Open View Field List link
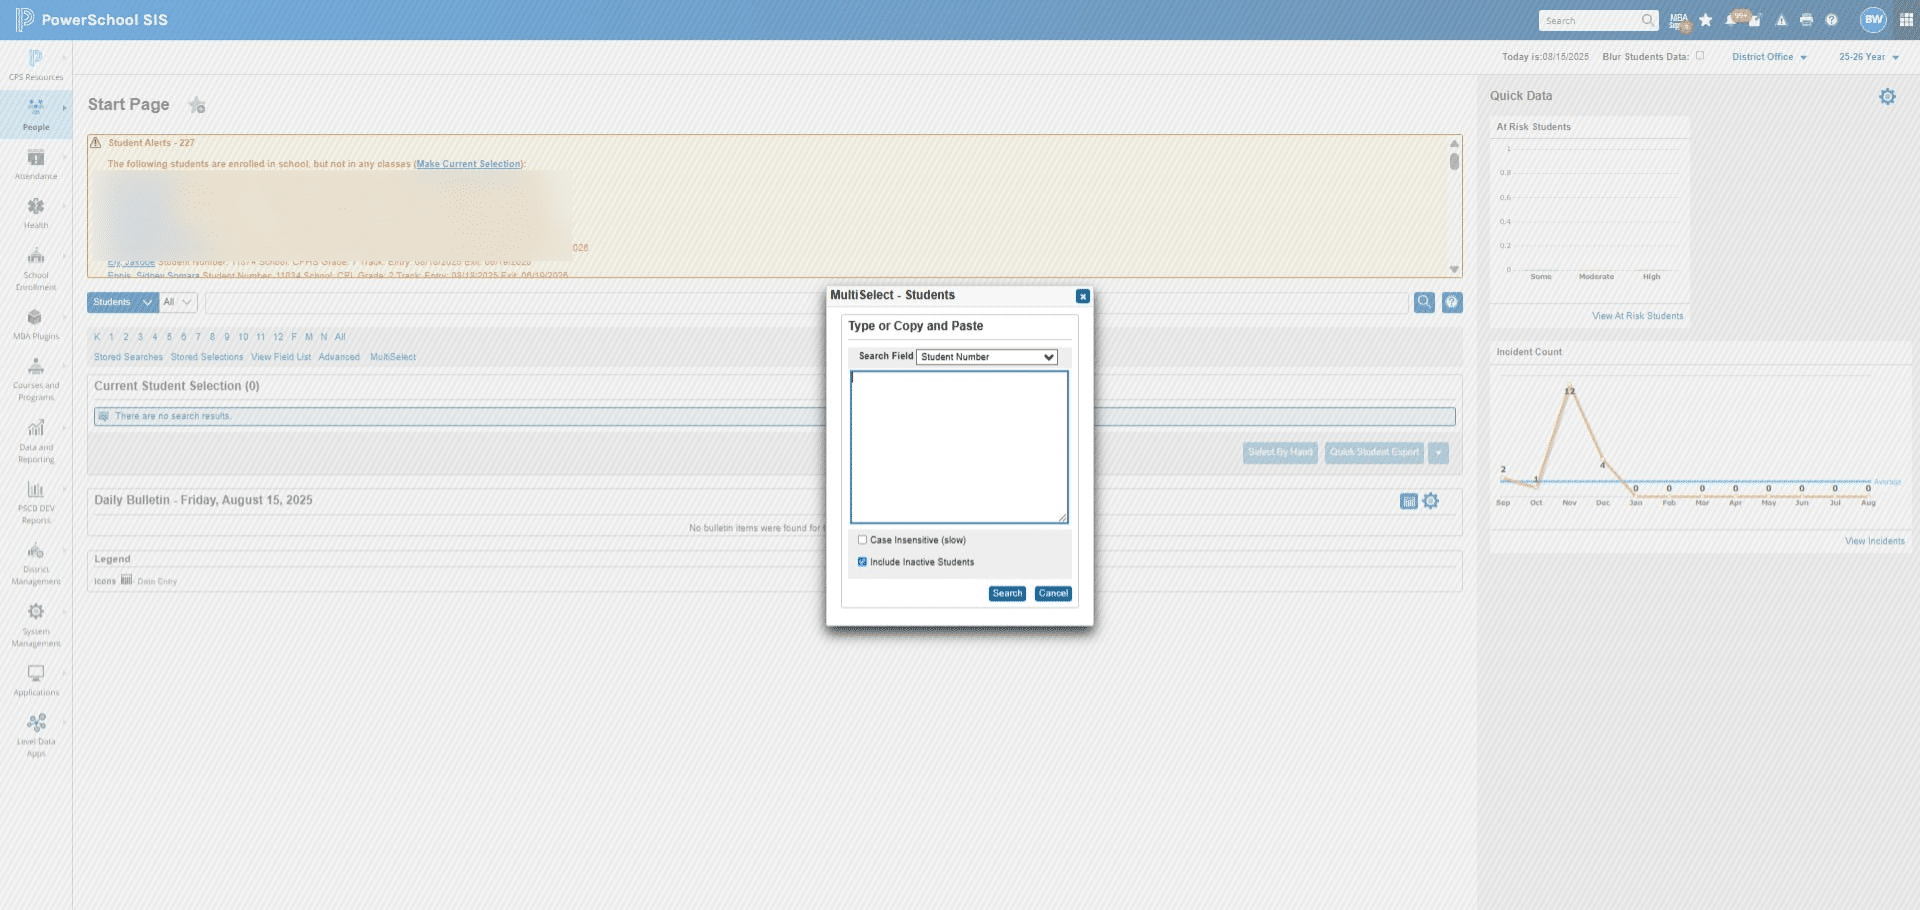Image resolution: width=1920 pixels, height=910 pixels. [x=281, y=357]
